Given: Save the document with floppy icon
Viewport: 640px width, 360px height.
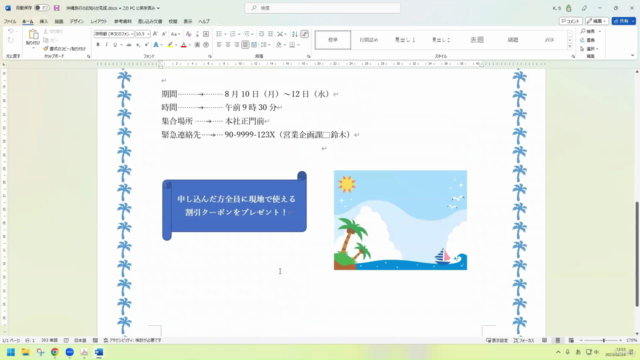Looking at the screenshot, I should tap(57, 8).
